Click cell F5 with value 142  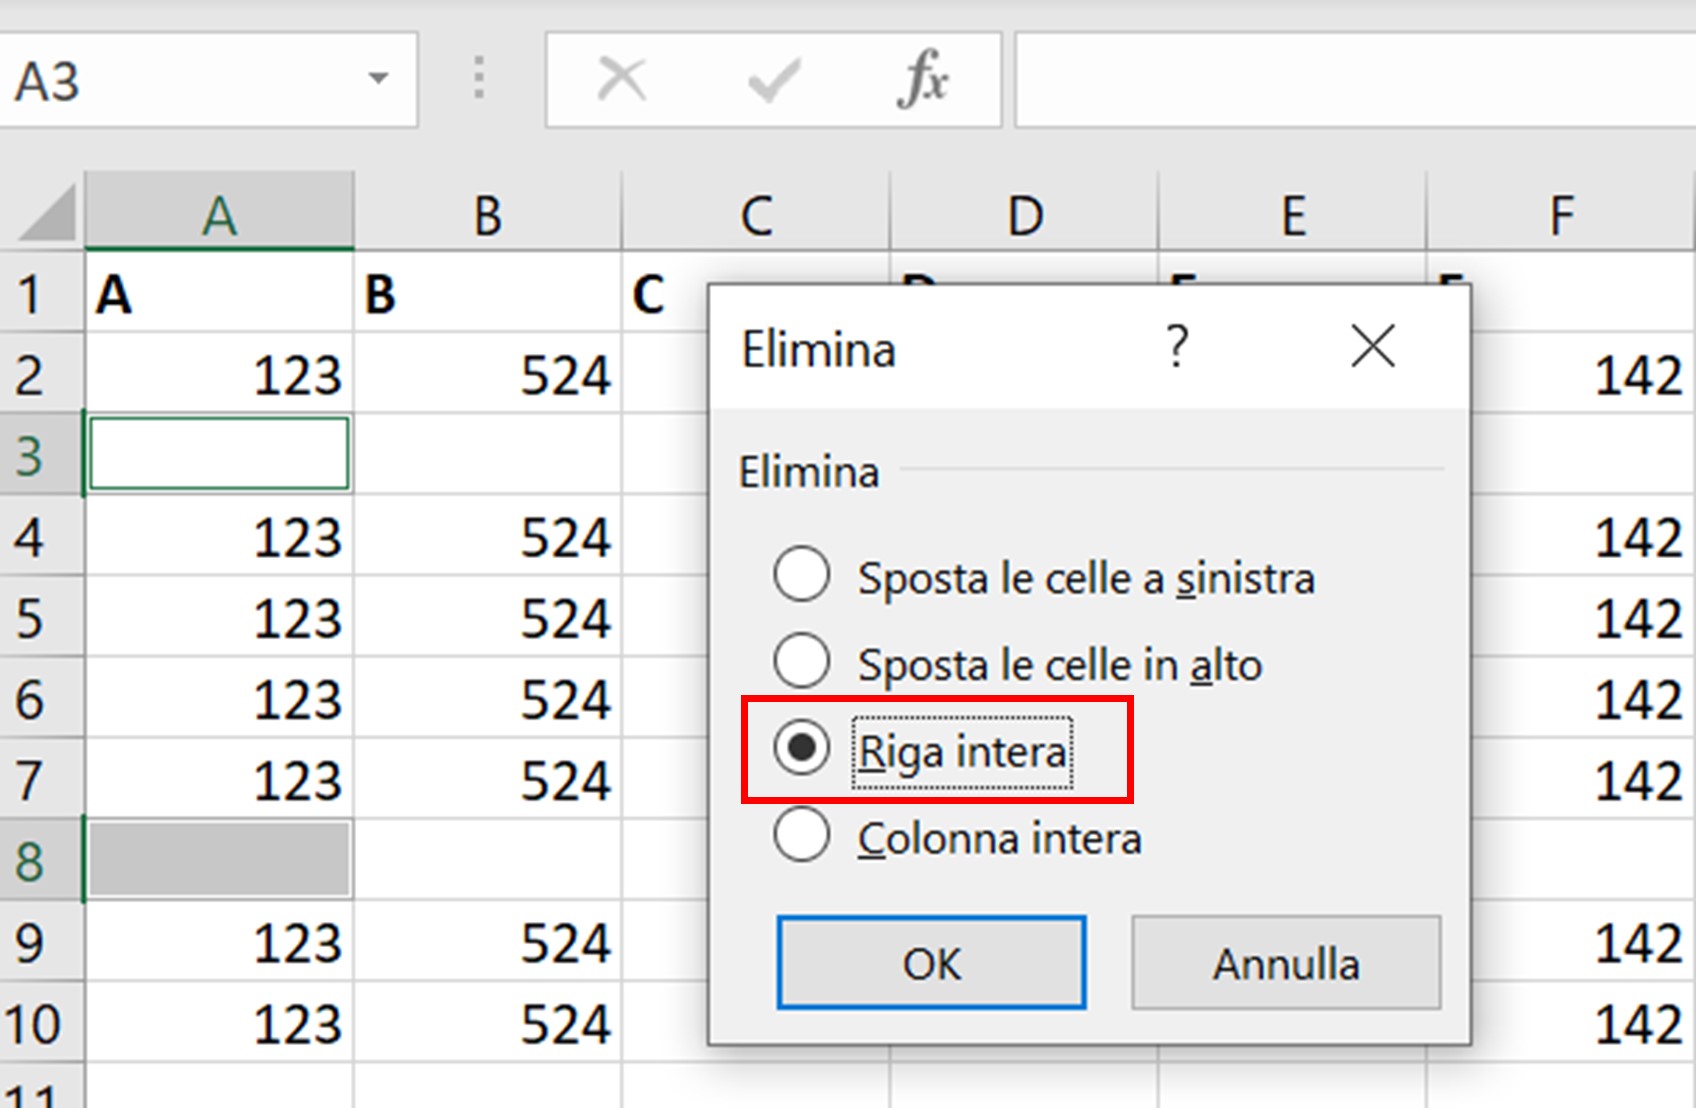1583,616
